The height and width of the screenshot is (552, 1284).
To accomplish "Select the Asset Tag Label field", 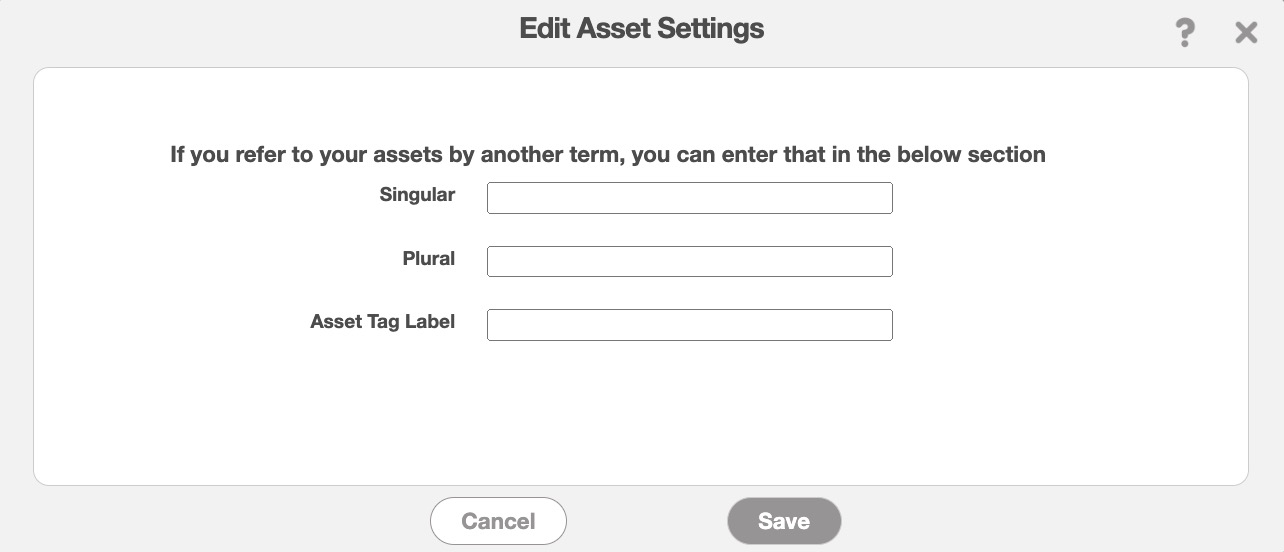I will click(x=689, y=325).
